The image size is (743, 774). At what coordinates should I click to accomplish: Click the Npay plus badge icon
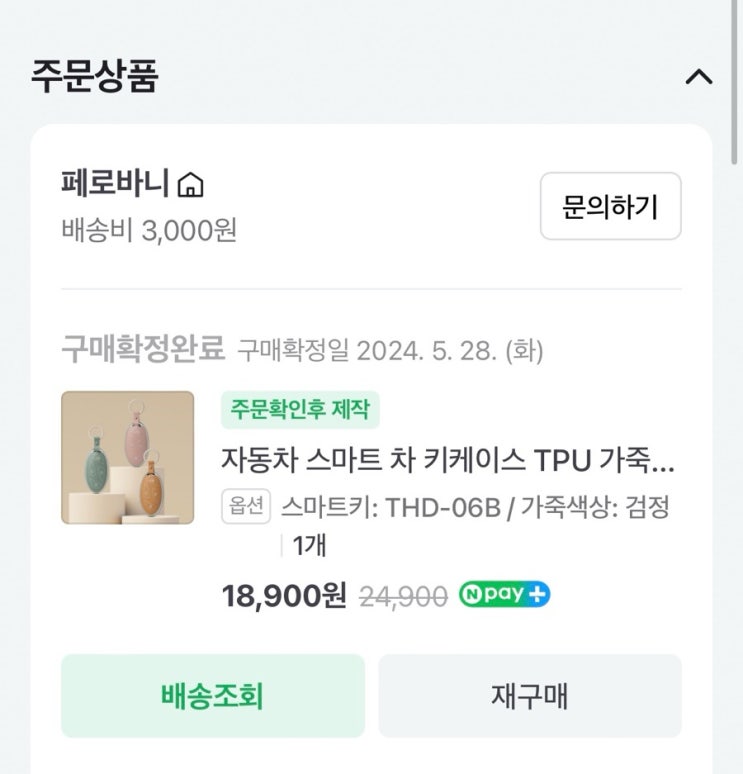(504, 595)
